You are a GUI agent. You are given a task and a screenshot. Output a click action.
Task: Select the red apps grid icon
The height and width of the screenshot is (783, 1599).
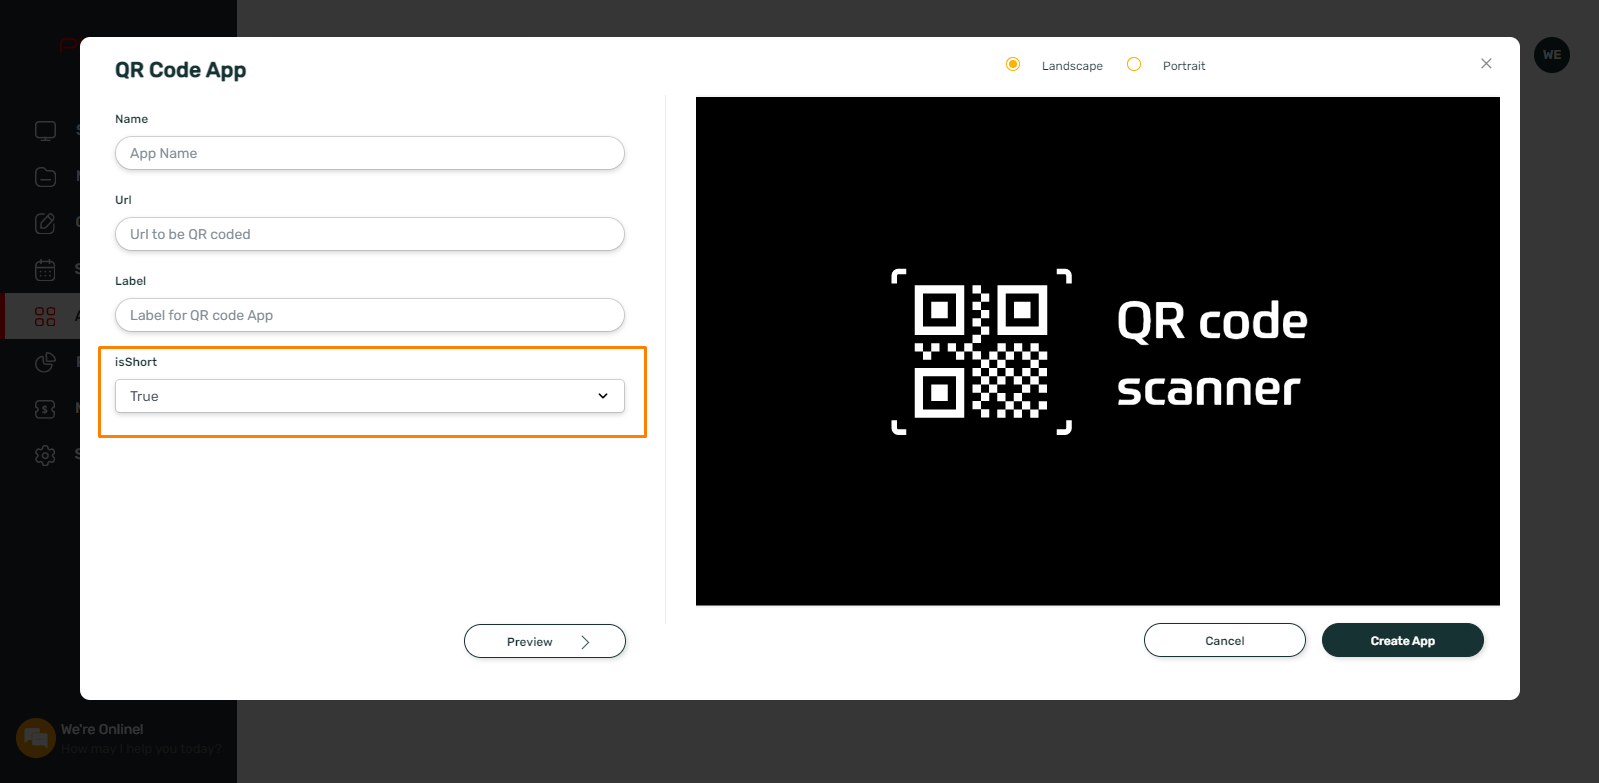tap(45, 316)
